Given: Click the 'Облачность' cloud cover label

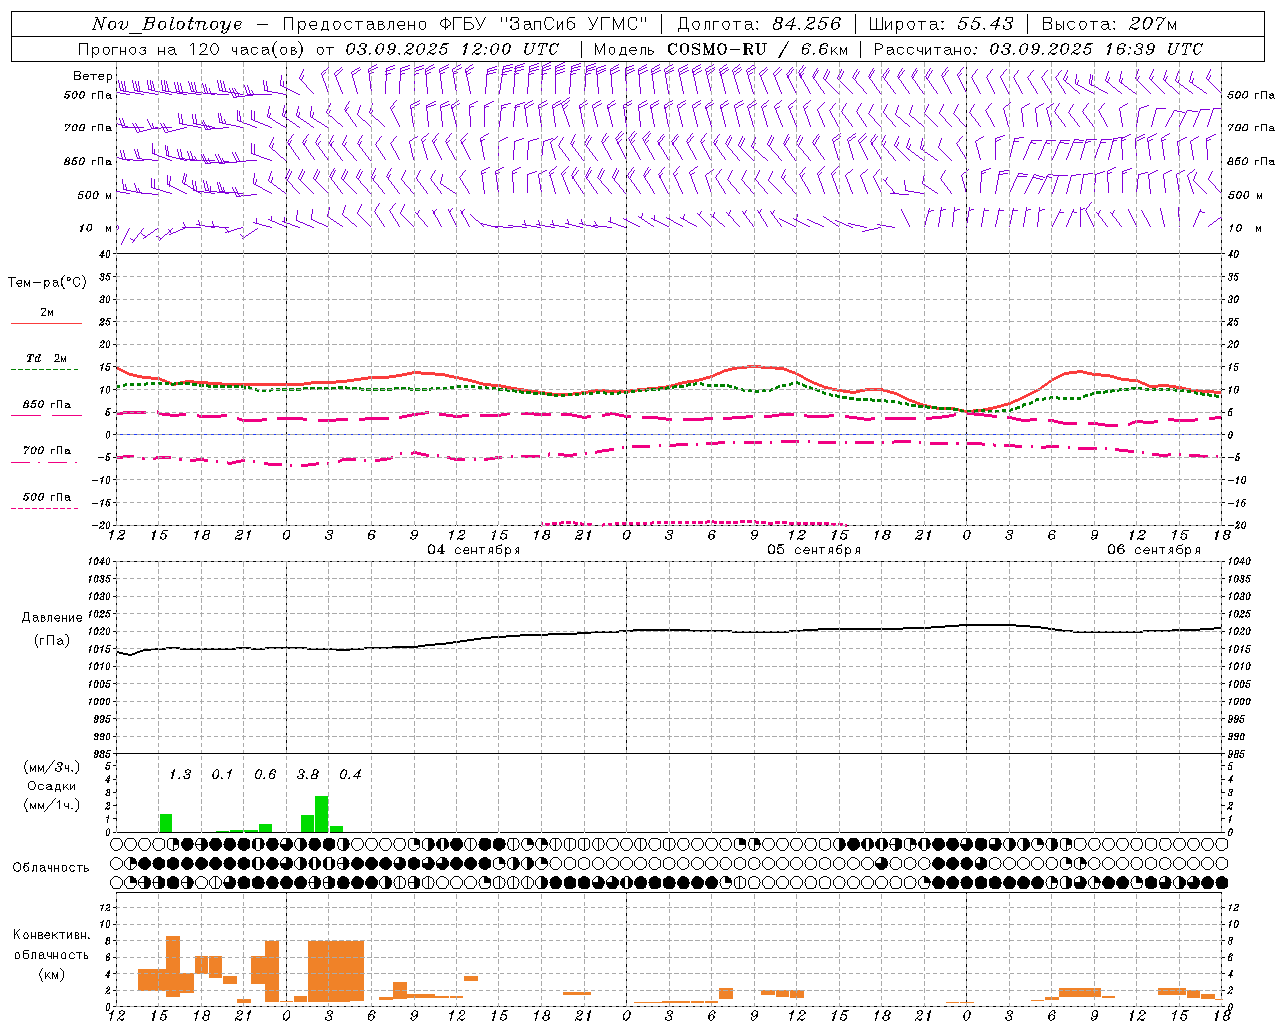Looking at the screenshot, I should click(51, 868).
